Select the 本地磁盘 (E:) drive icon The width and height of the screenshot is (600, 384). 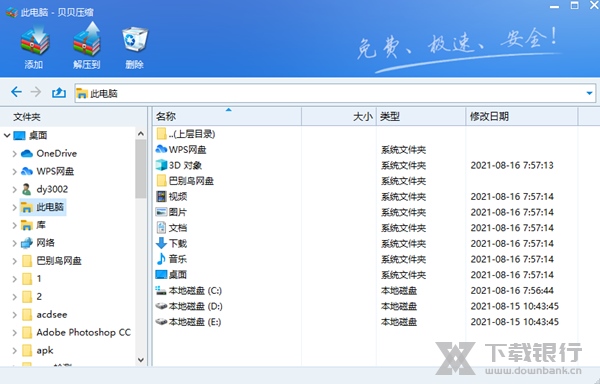click(161, 322)
